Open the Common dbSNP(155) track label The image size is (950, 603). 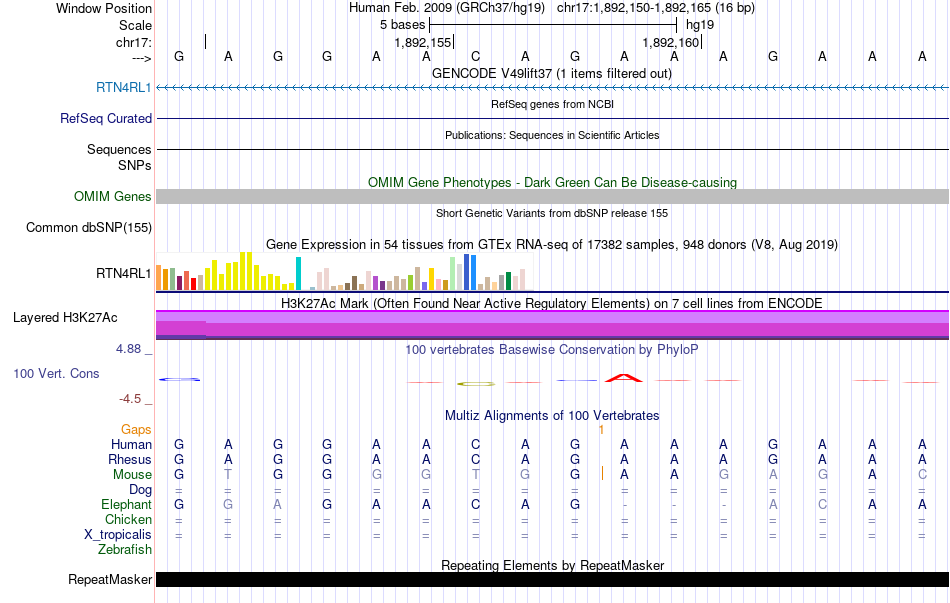pos(89,228)
